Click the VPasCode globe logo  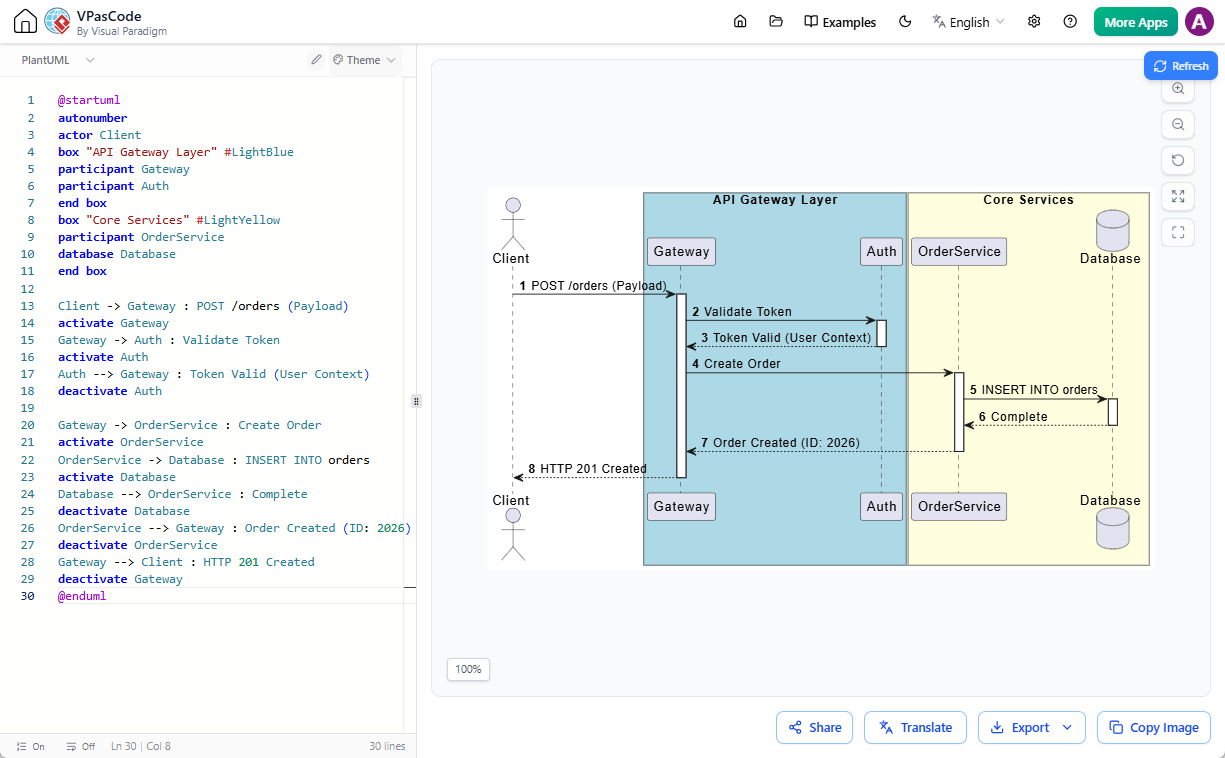click(58, 22)
